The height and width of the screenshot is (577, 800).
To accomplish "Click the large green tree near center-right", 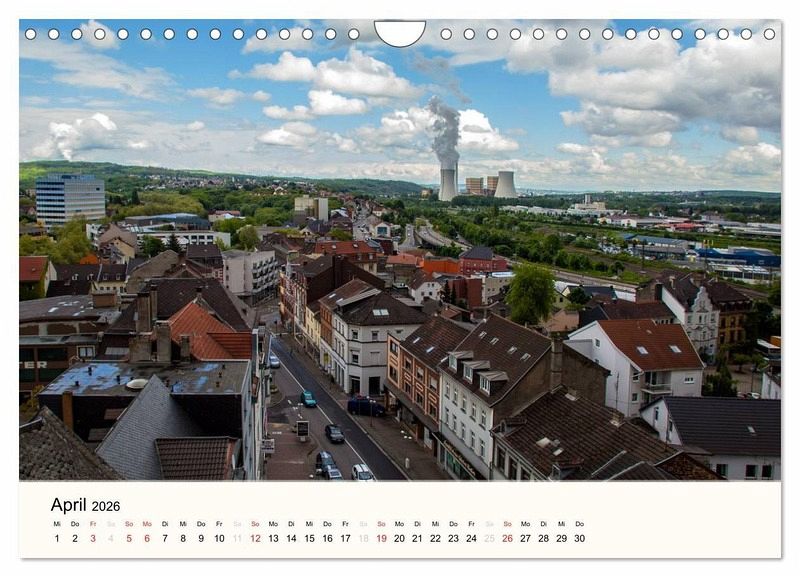I will click(x=530, y=293).
